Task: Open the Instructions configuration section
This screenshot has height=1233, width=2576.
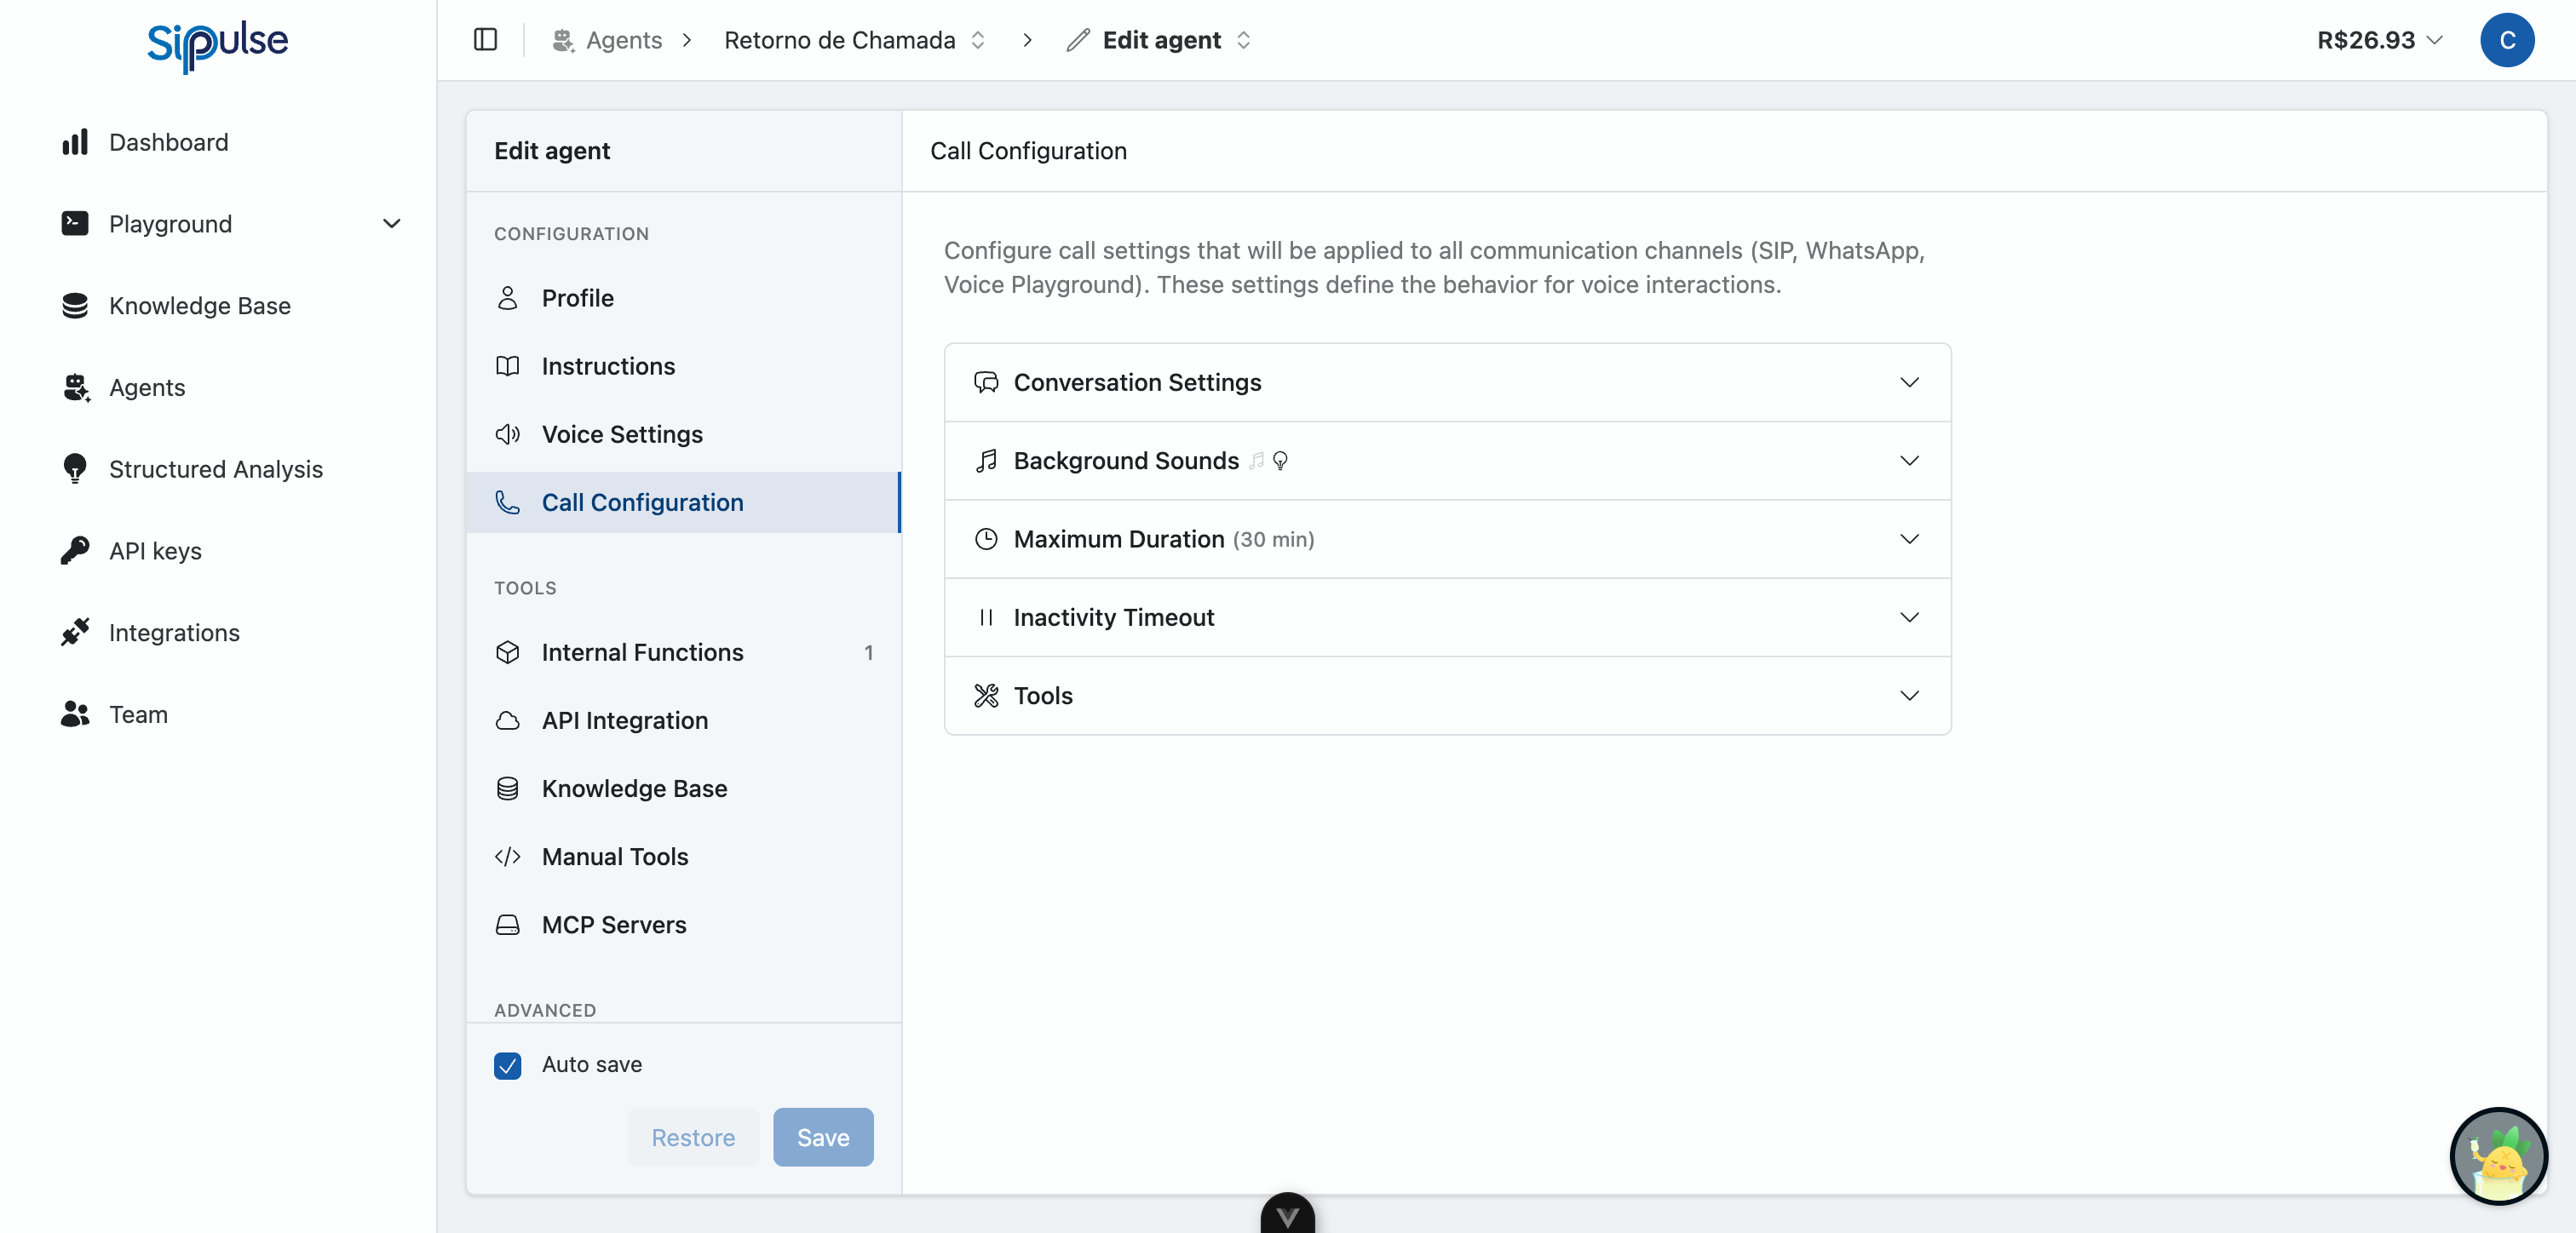Action: 608,366
